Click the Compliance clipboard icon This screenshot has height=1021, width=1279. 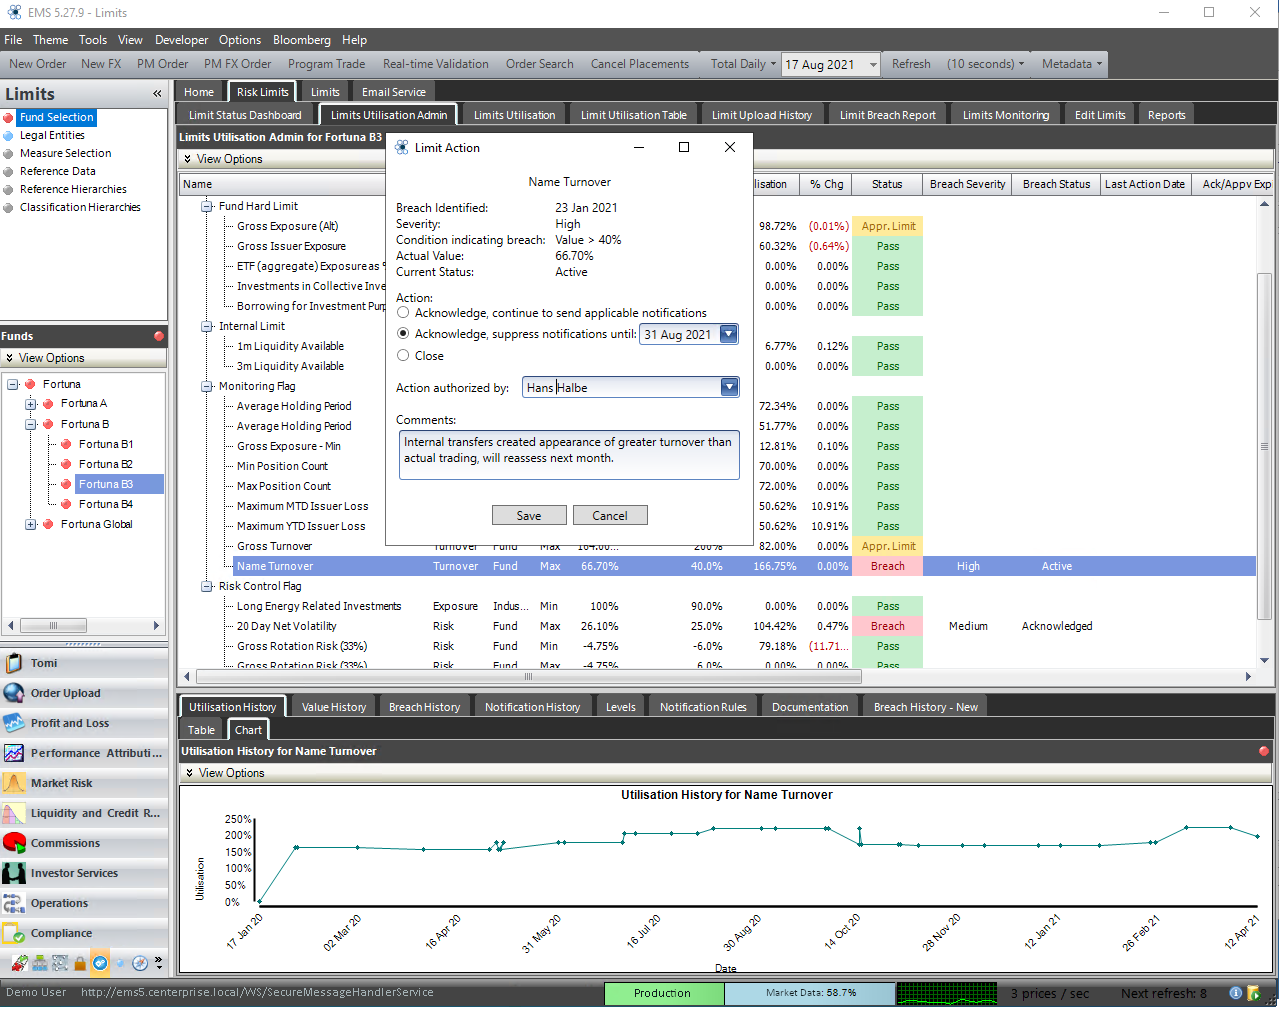tap(14, 933)
